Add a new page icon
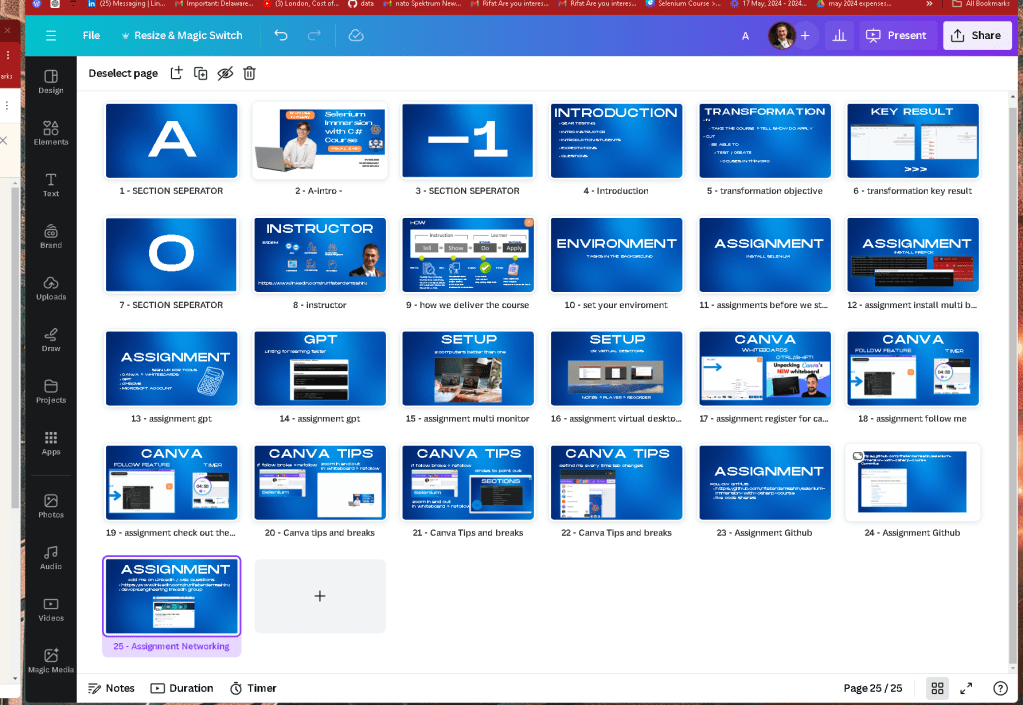The height and width of the screenshot is (705, 1023). (176, 73)
